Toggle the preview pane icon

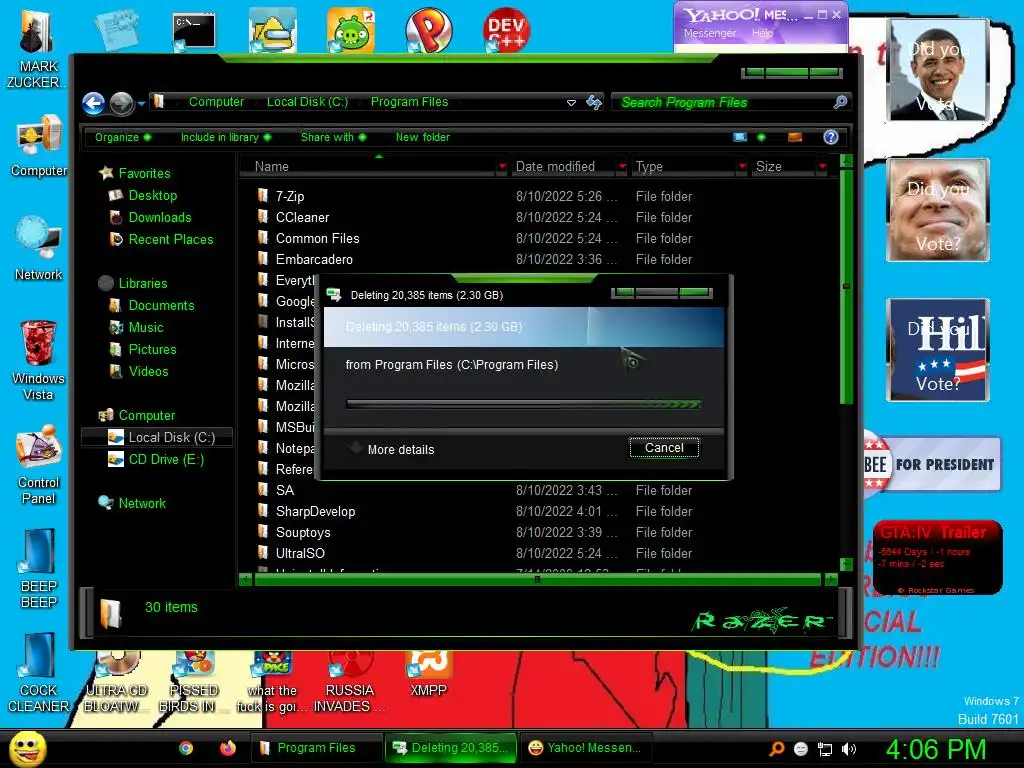pos(795,137)
